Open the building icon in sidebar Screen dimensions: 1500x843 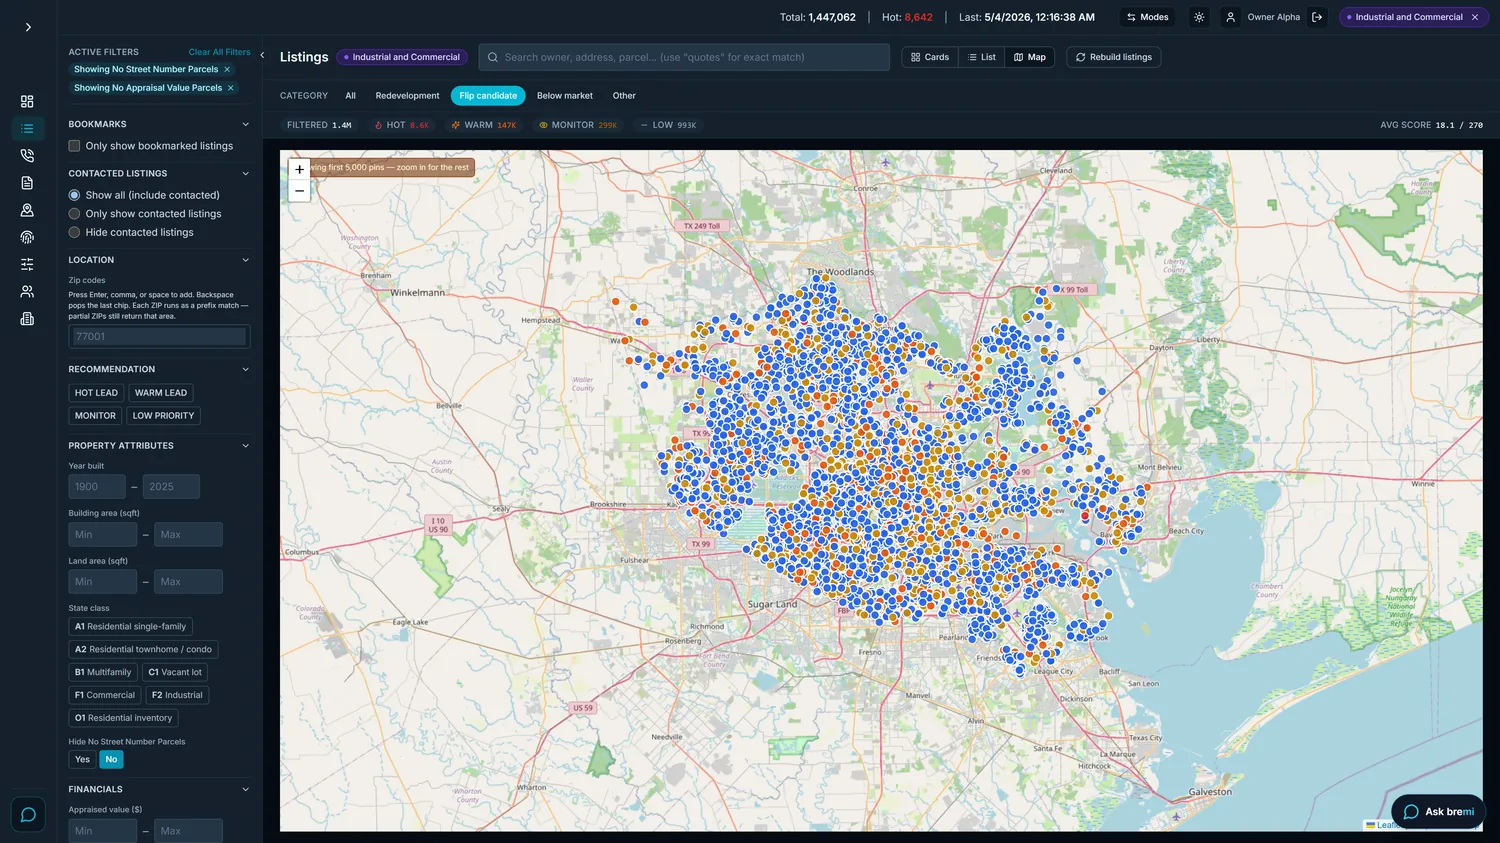pos(27,319)
